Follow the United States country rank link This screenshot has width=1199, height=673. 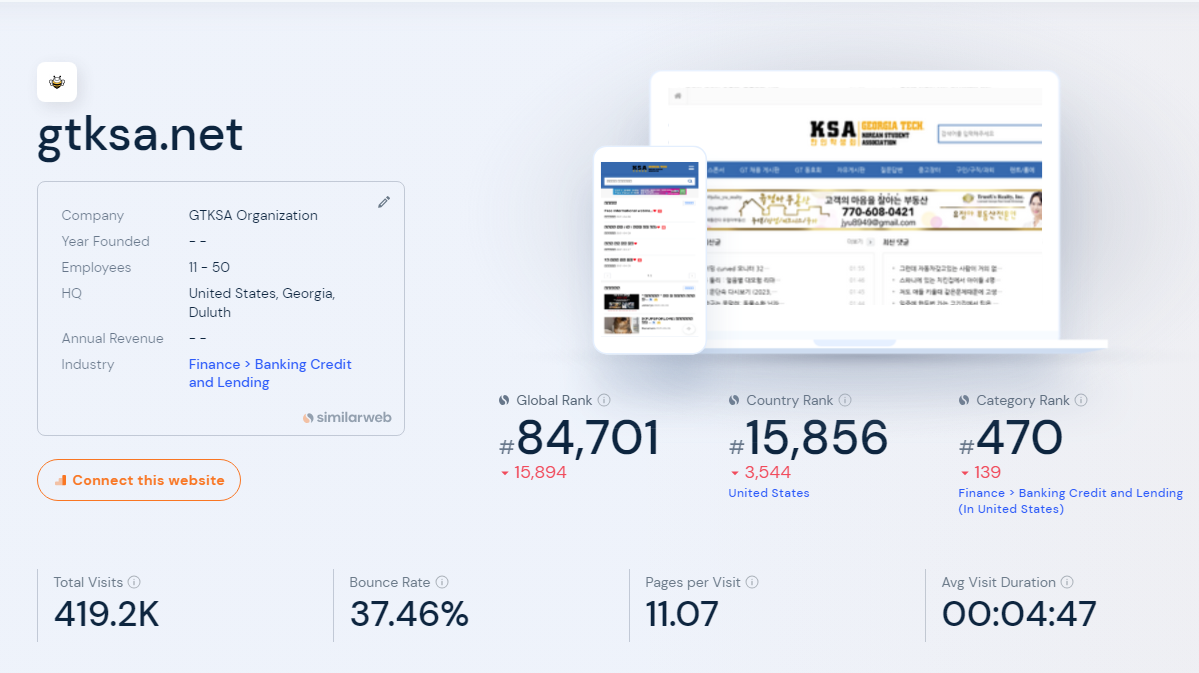coord(768,493)
